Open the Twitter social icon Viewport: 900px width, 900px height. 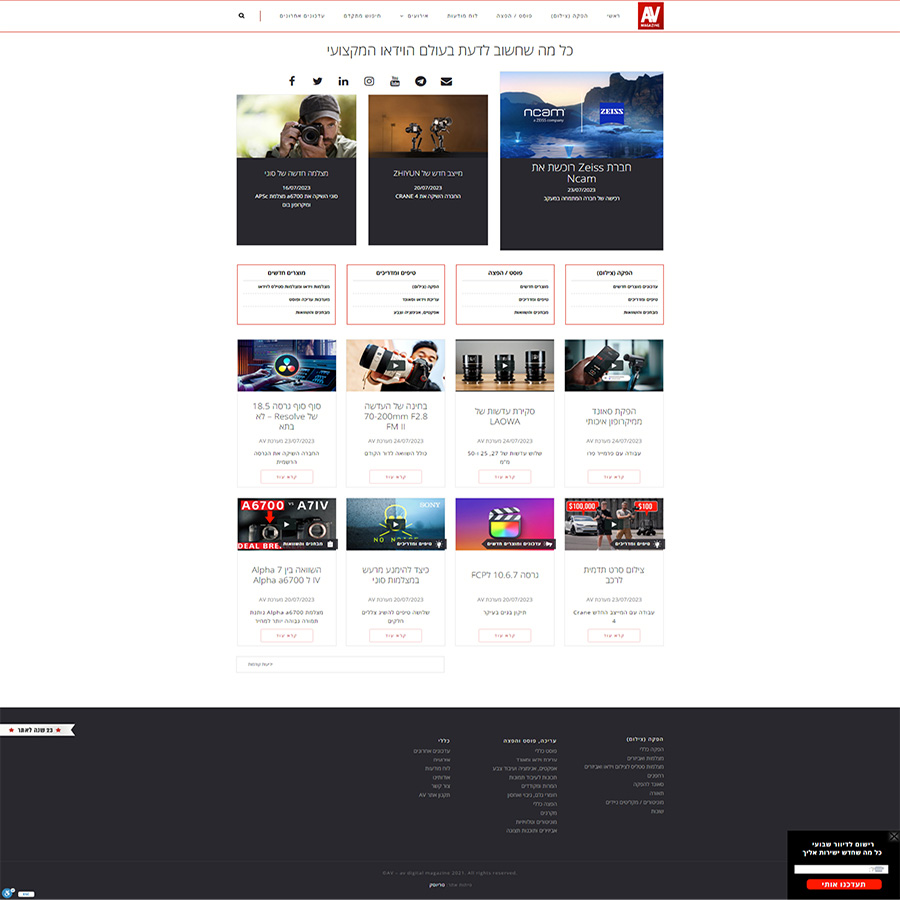pyautogui.click(x=318, y=81)
